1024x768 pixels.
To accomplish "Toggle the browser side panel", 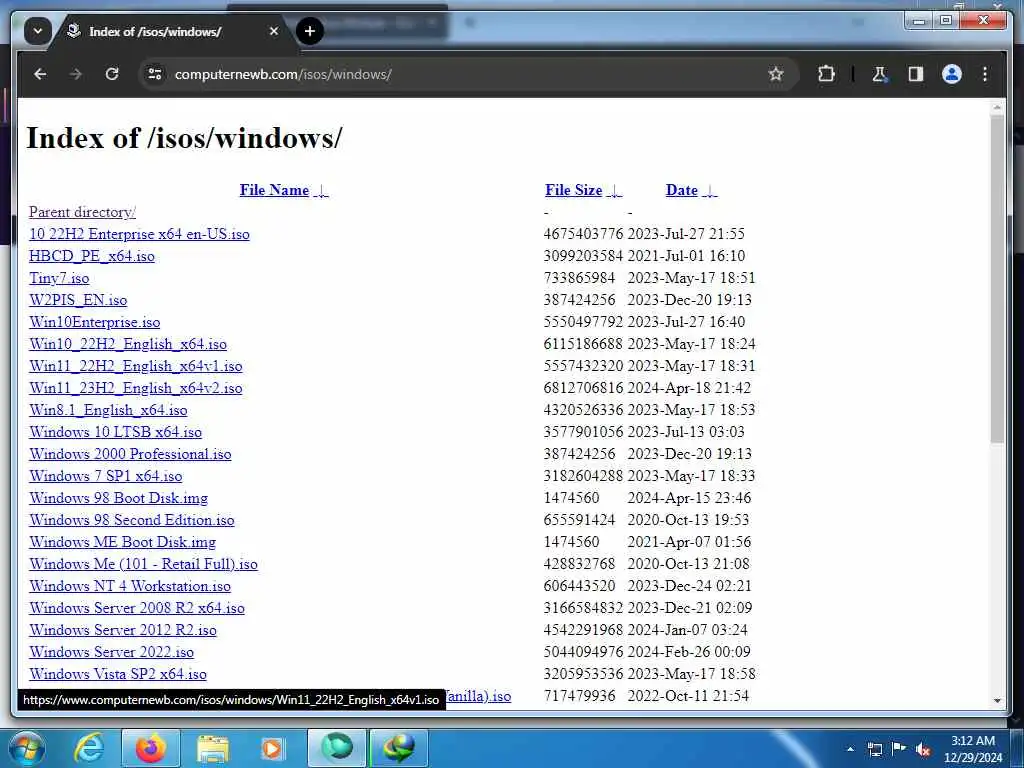I will click(916, 74).
